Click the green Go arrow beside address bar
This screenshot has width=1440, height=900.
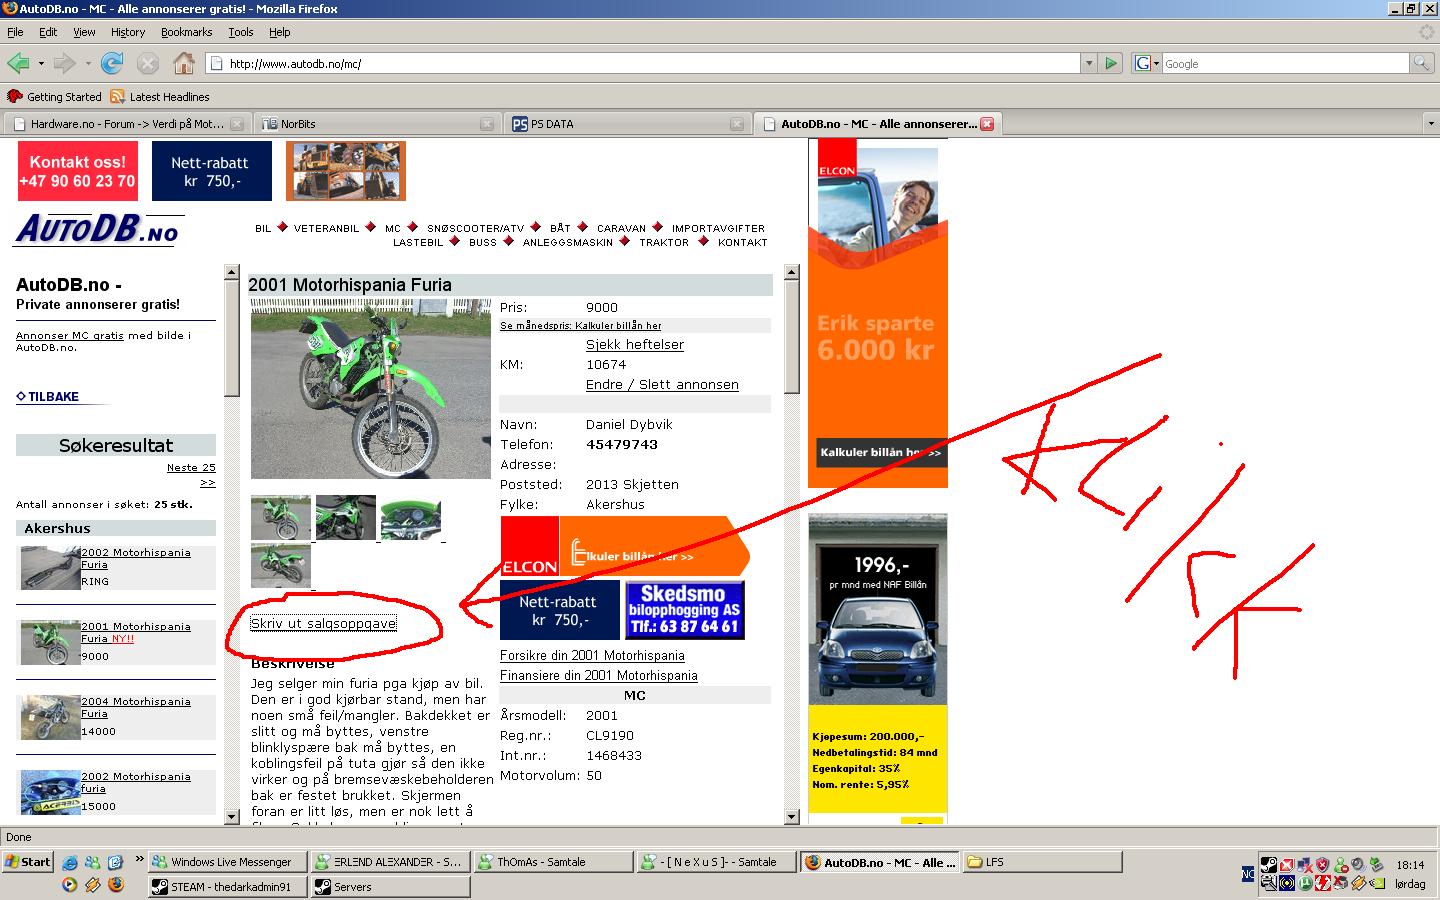pos(1110,63)
